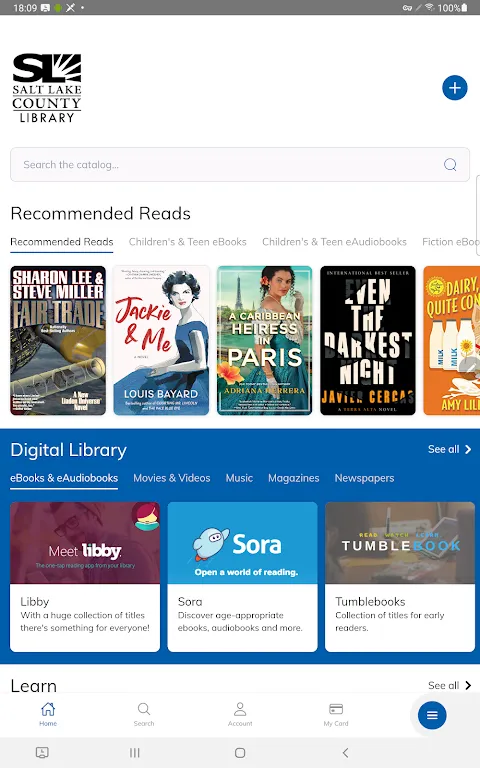Screen dimensions: 480x768
Task: Switch to Children's & Teen eBooks tab
Action: click(x=188, y=242)
